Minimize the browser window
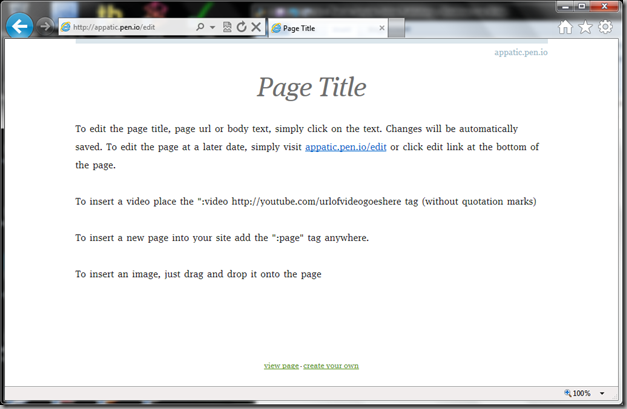This screenshot has height=409, width=627. pyautogui.click(x=565, y=6)
